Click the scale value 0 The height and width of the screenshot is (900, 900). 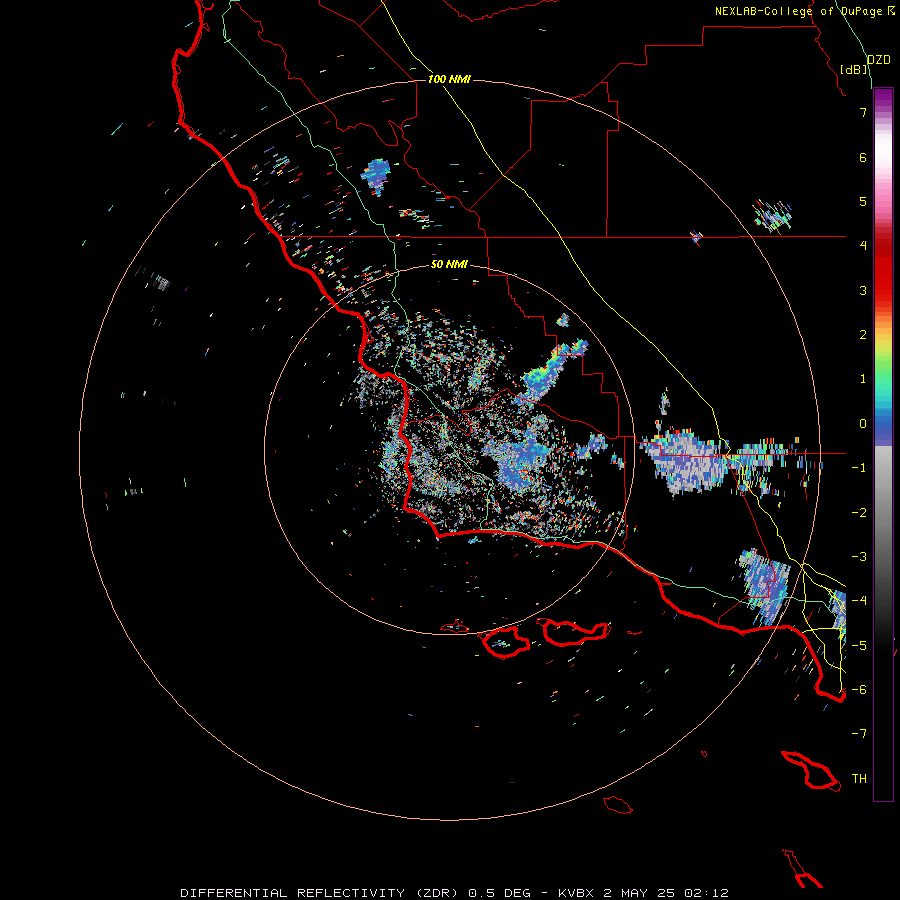863,424
